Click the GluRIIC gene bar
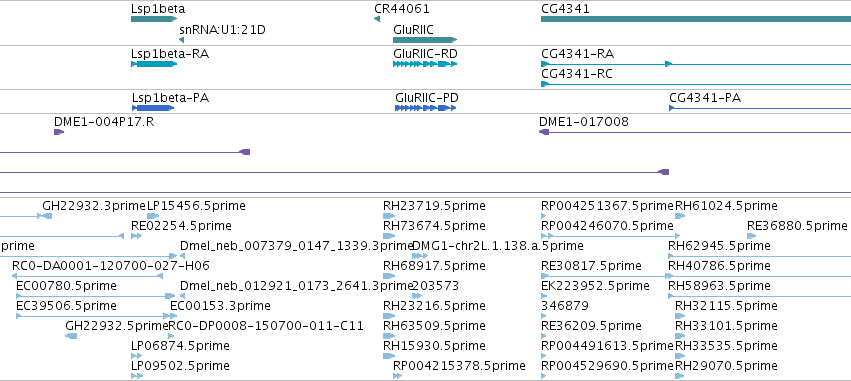The image size is (851, 381). point(425,40)
